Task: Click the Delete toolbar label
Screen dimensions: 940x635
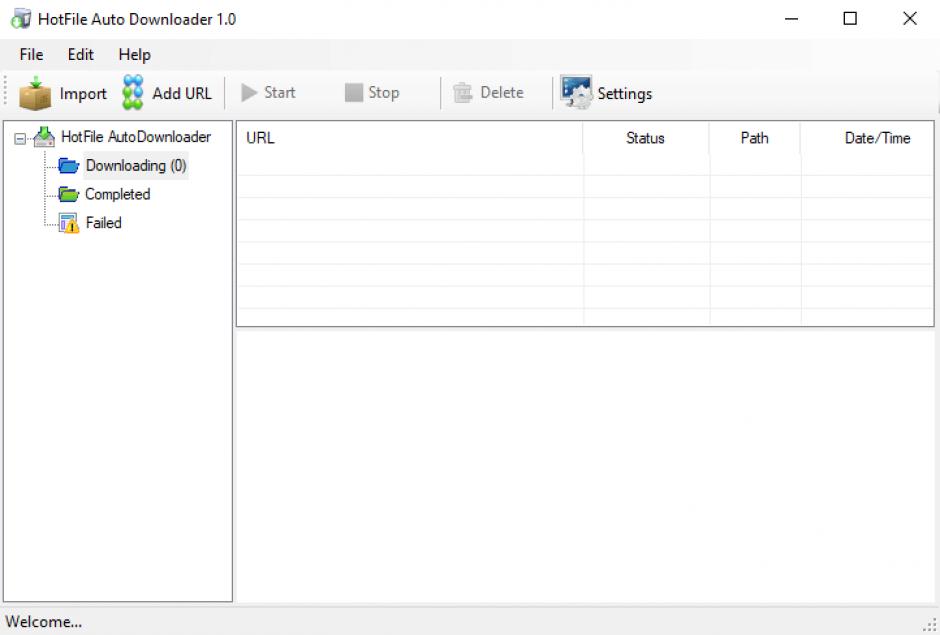Action: pos(502,92)
